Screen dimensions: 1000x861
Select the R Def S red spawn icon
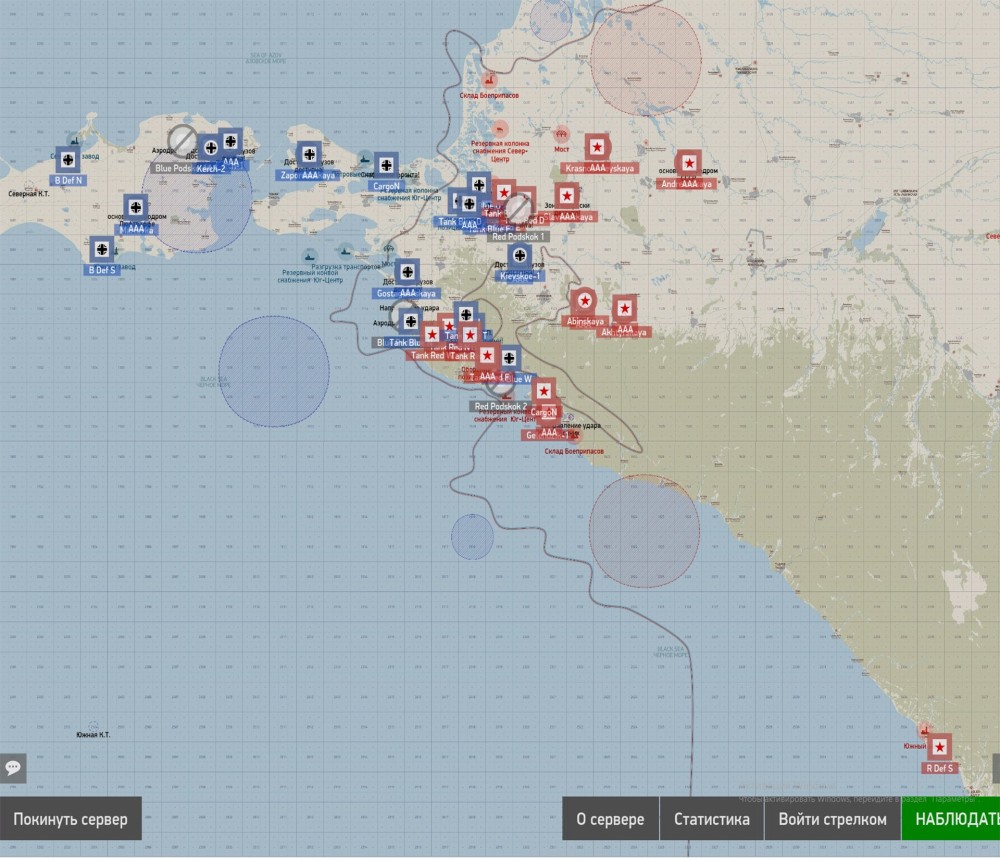click(x=939, y=747)
